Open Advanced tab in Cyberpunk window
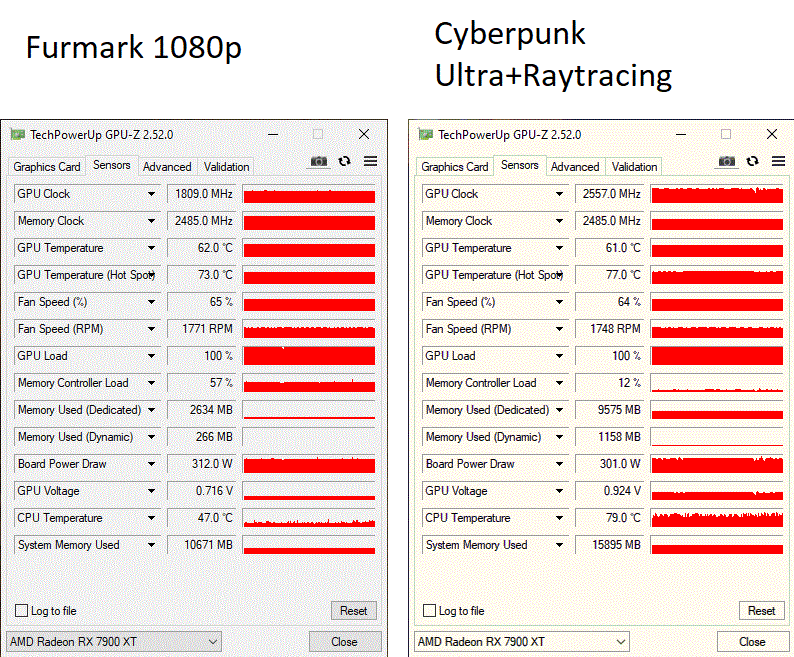 click(575, 167)
